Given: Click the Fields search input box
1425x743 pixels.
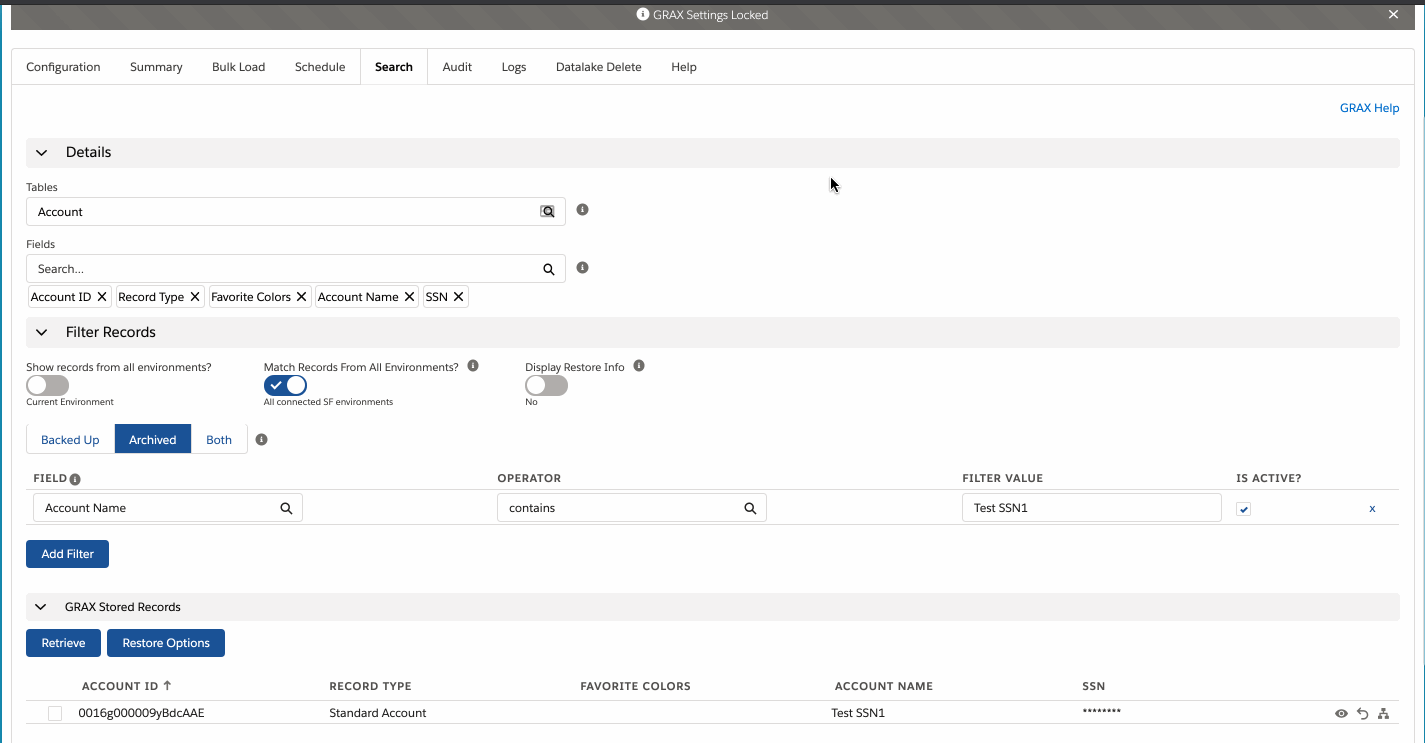Looking at the screenshot, I should pos(296,269).
